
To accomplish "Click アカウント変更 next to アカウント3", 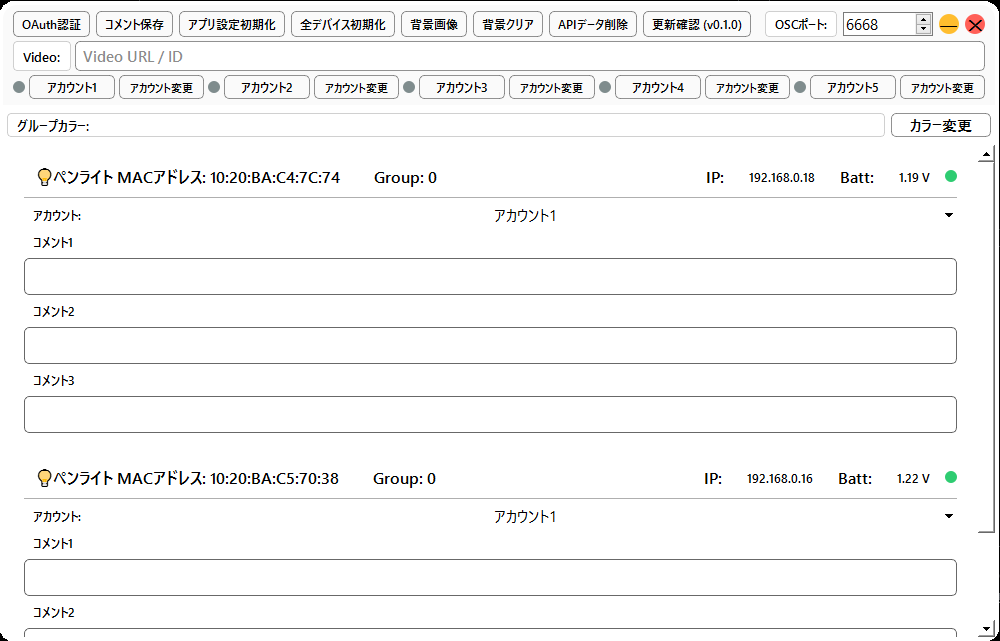I will [552, 87].
